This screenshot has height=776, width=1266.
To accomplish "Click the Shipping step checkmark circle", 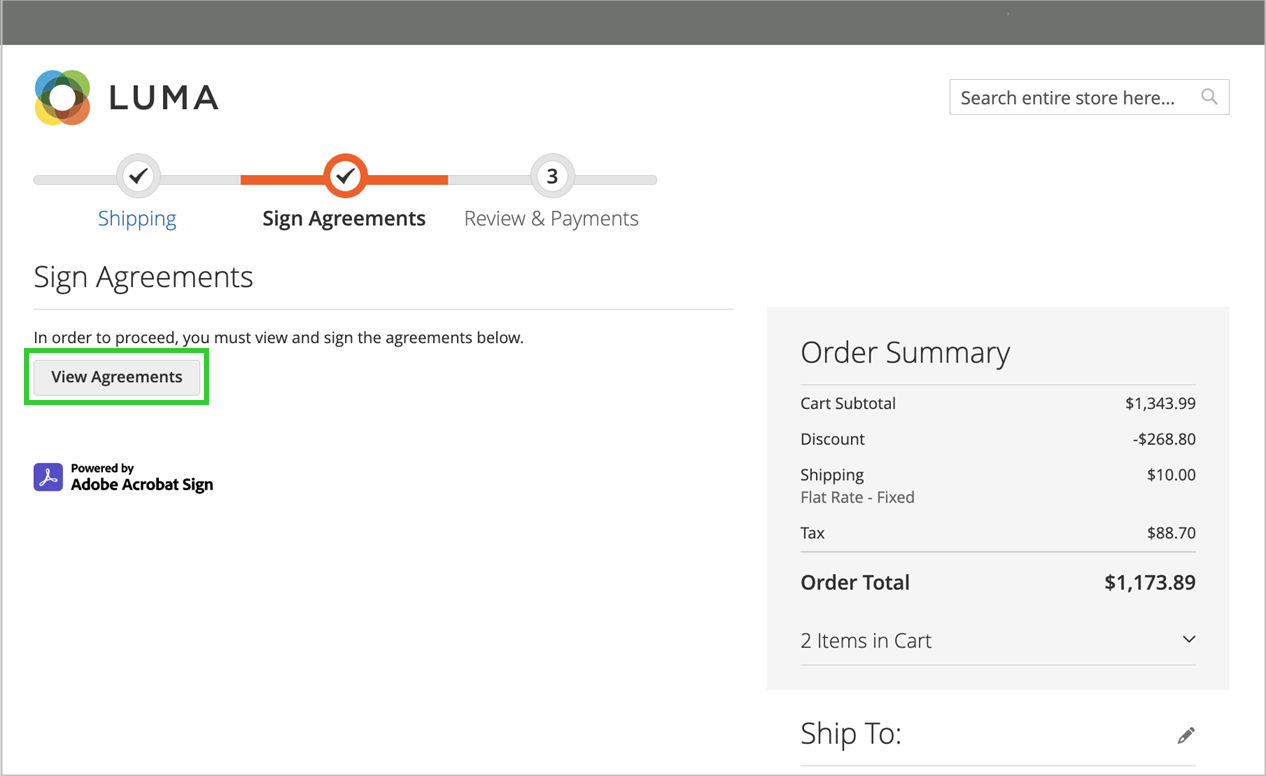I will (x=138, y=176).
